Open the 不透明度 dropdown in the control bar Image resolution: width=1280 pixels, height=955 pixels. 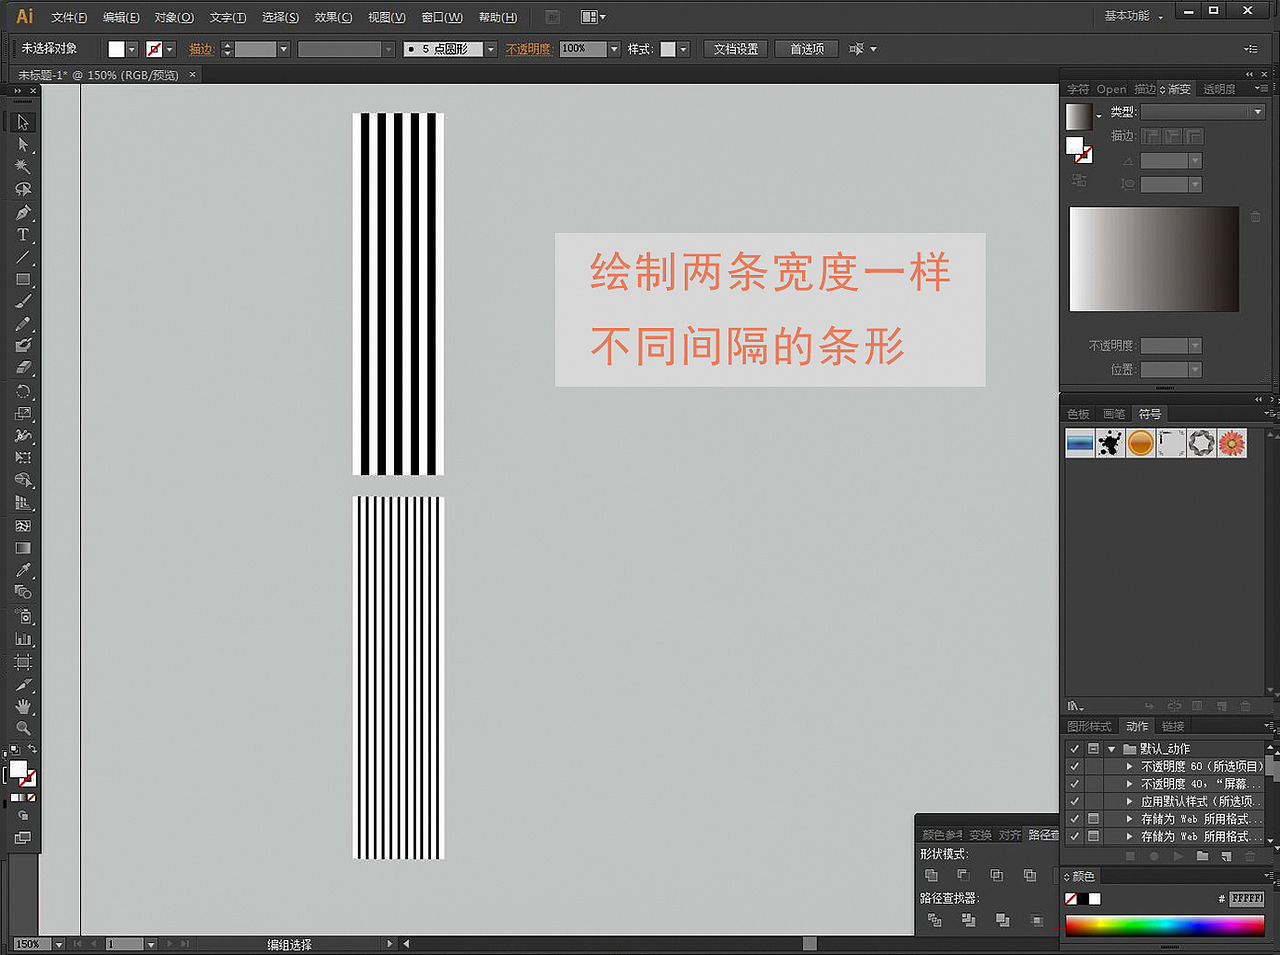(615, 48)
